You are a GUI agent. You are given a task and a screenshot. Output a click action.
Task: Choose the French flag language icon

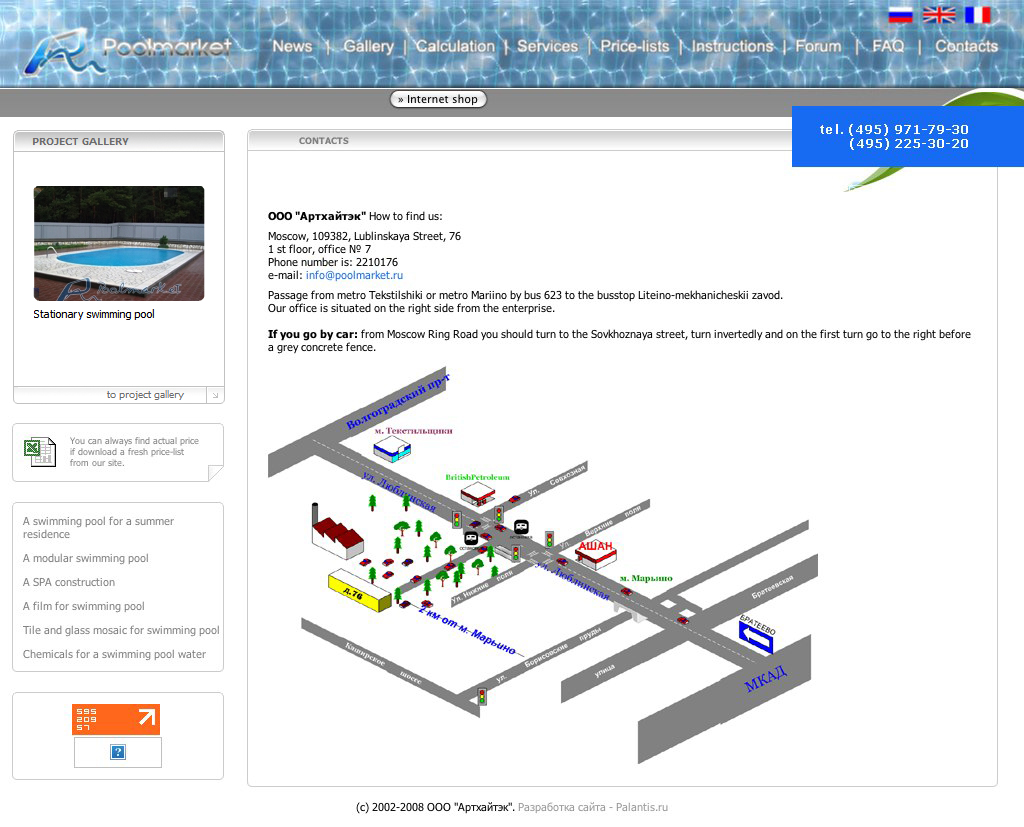click(x=977, y=15)
